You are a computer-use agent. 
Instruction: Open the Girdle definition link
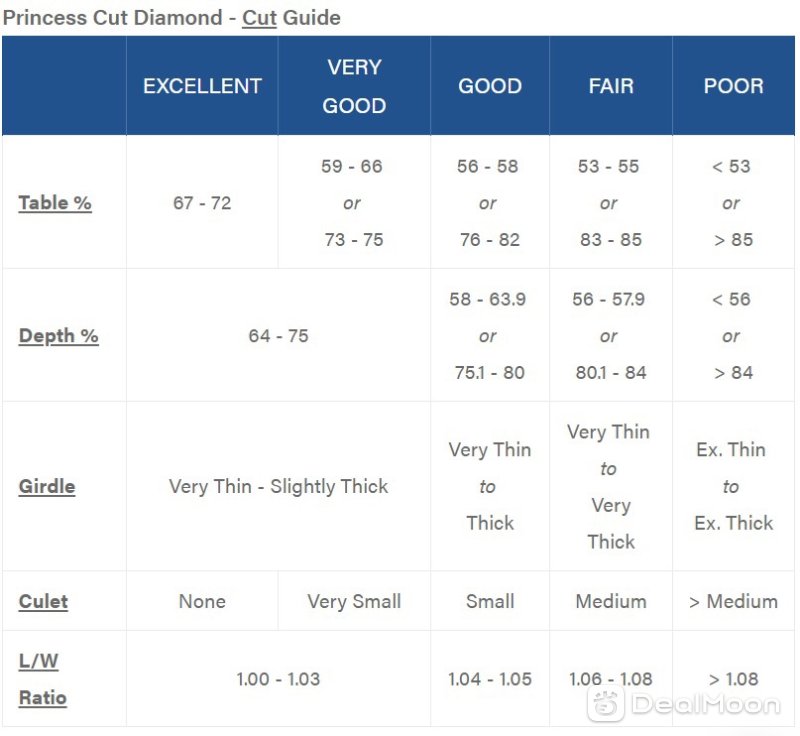[x=47, y=486]
